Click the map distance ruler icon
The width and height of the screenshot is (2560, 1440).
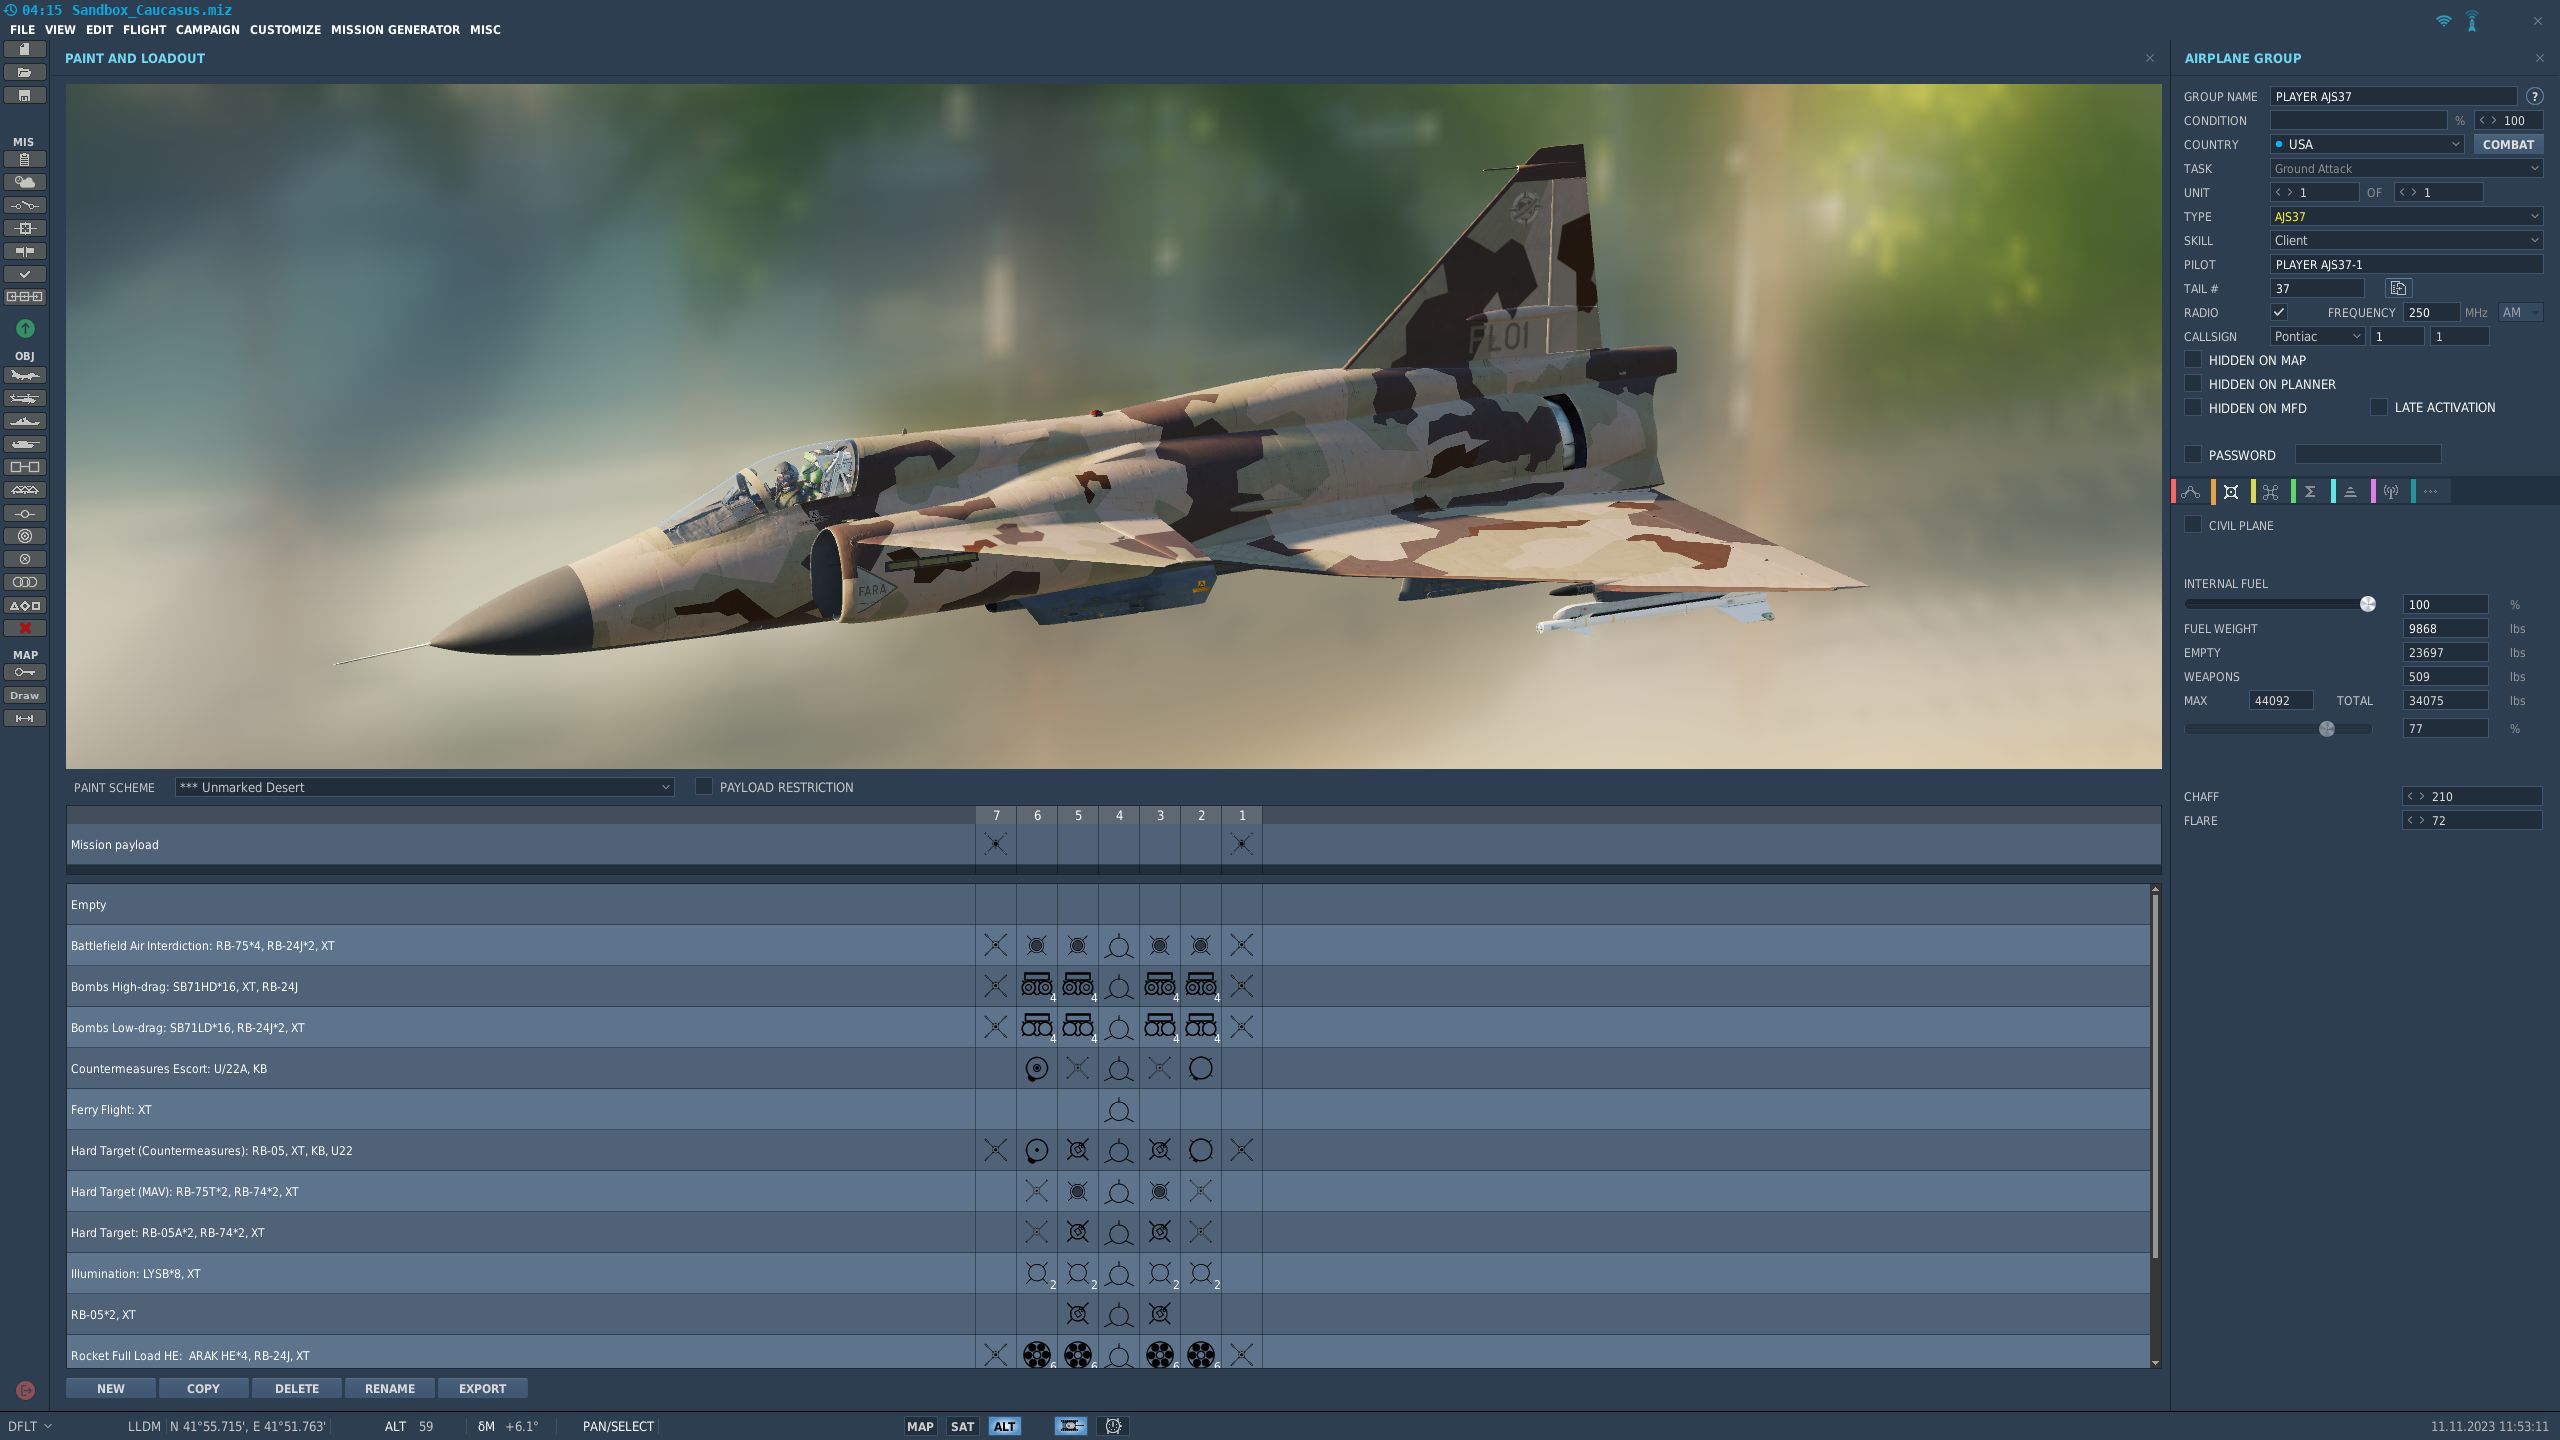click(25, 718)
